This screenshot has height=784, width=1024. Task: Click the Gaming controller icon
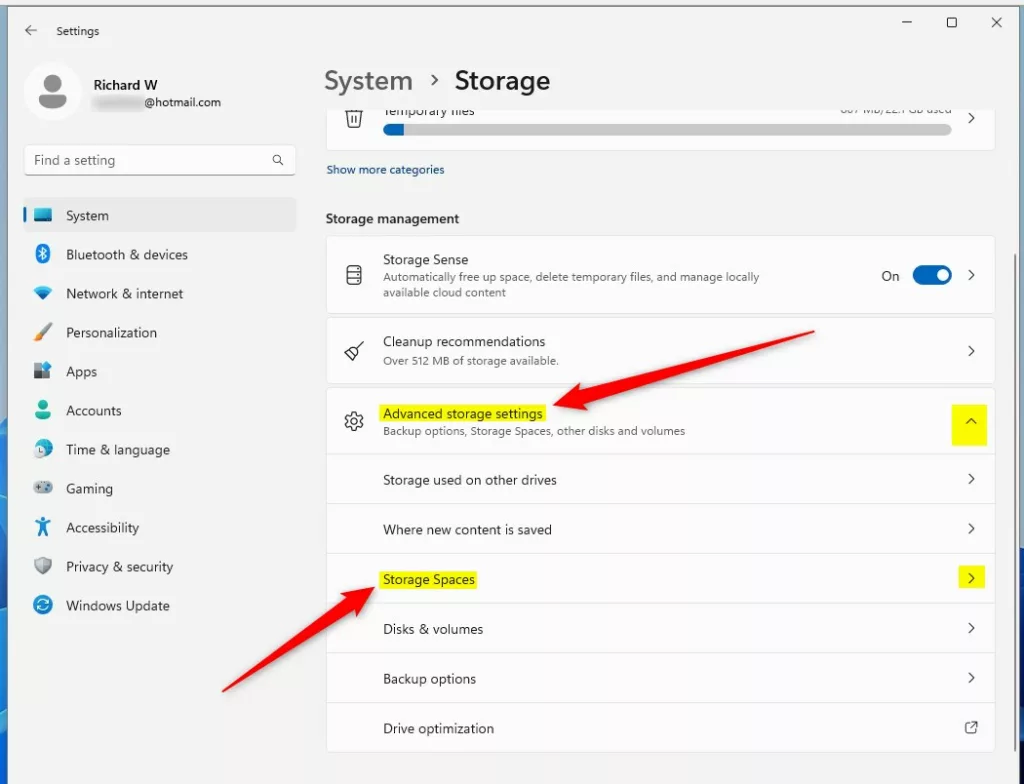43,488
